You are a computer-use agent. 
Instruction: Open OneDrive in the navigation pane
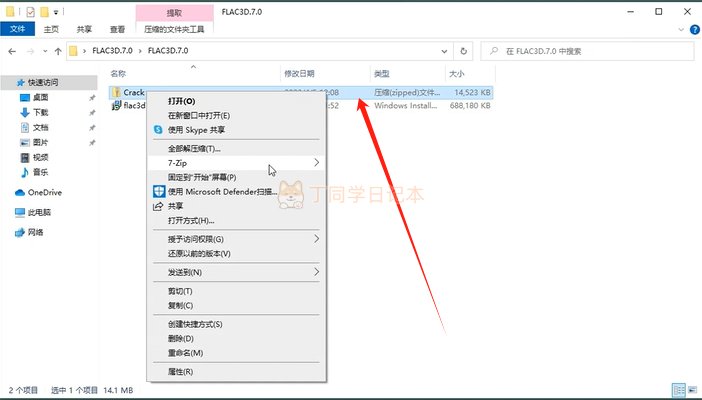coord(44,193)
